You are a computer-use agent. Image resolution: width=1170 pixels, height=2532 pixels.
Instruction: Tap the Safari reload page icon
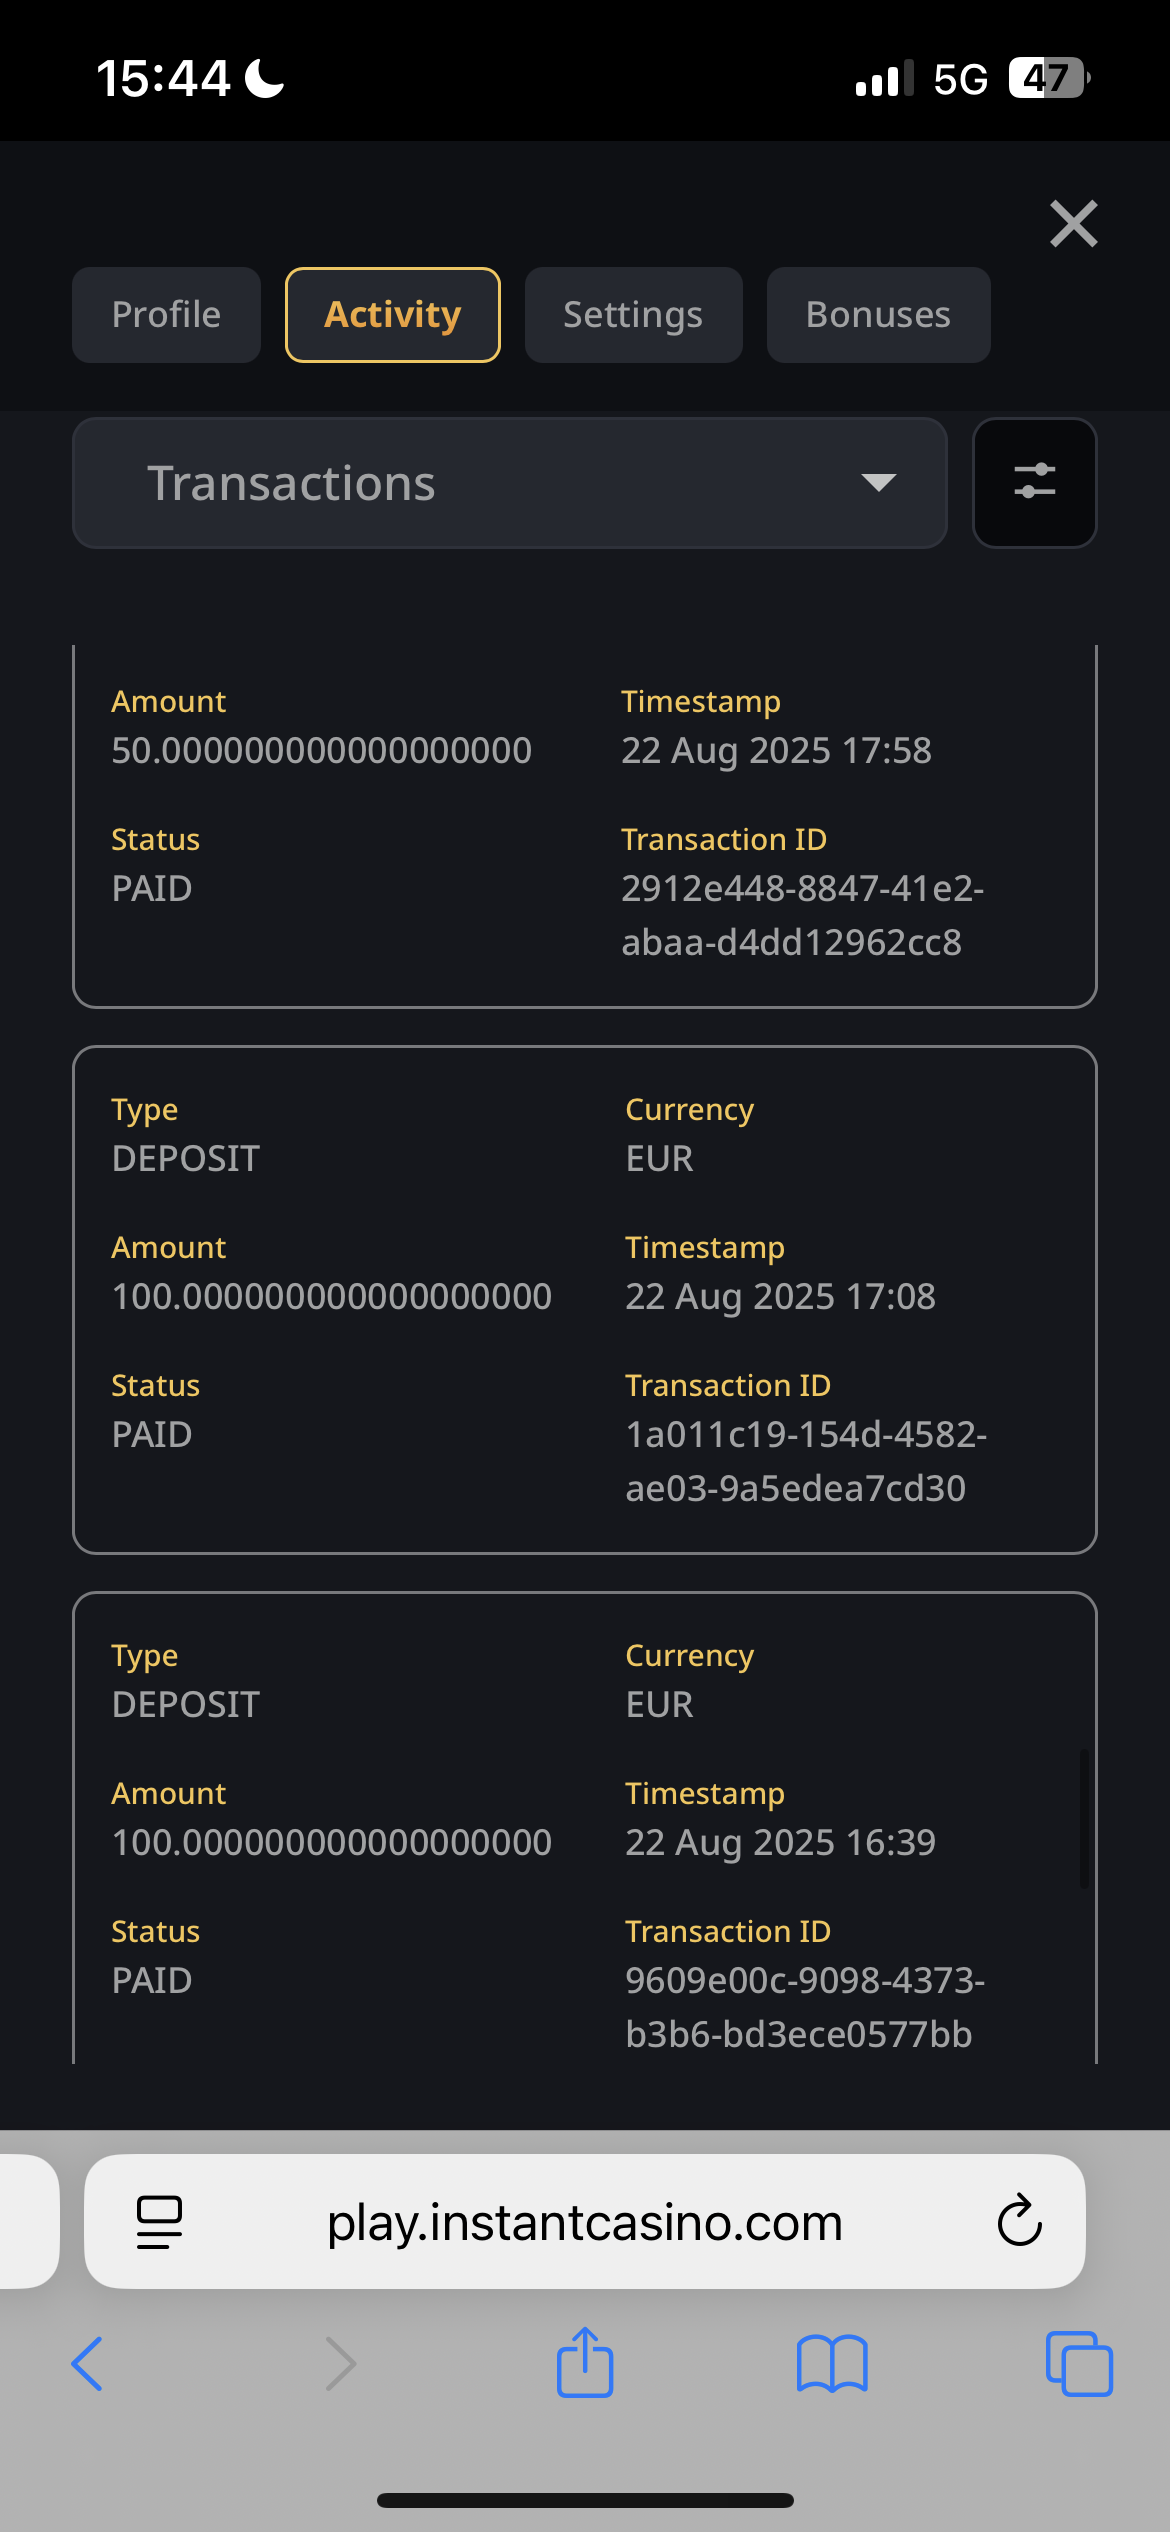coord(1019,2221)
